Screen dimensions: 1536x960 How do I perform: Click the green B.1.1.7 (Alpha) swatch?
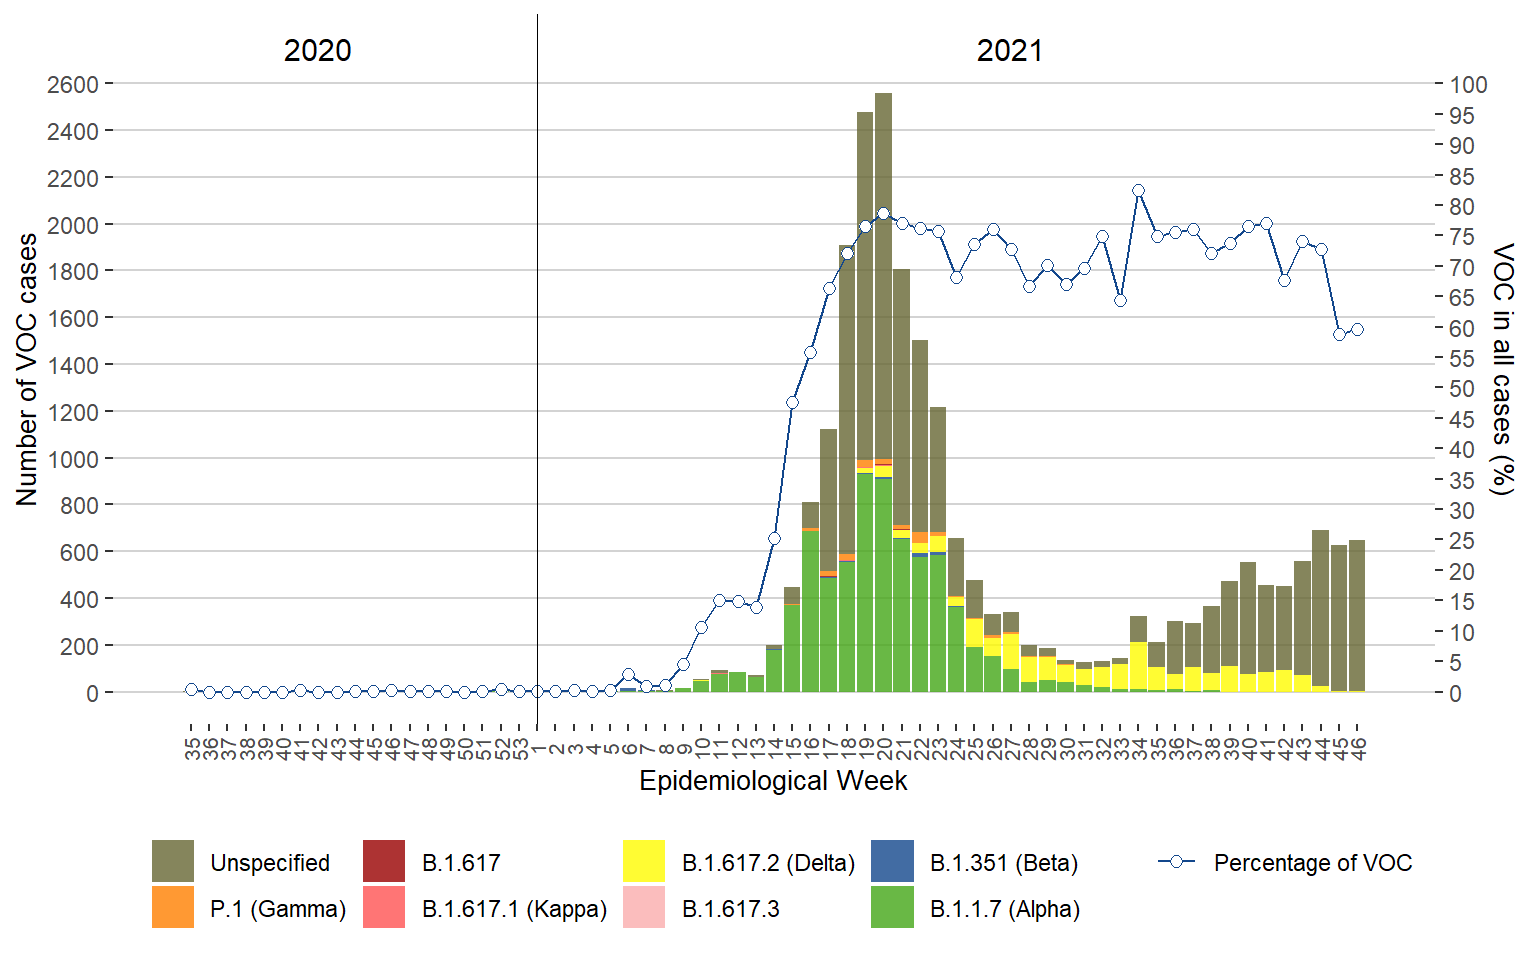click(892, 907)
